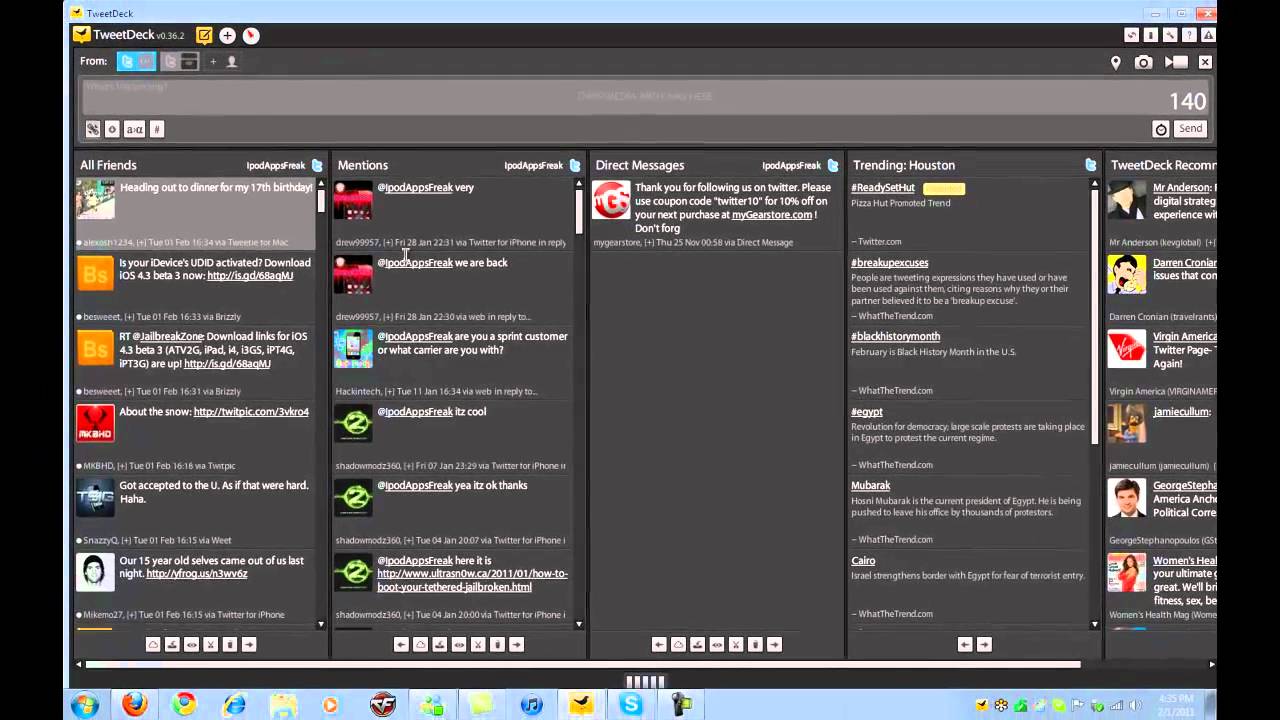The height and width of the screenshot is (720, 1280).
Task: Click the #egypt trending topic
Action: coord(867,412)
